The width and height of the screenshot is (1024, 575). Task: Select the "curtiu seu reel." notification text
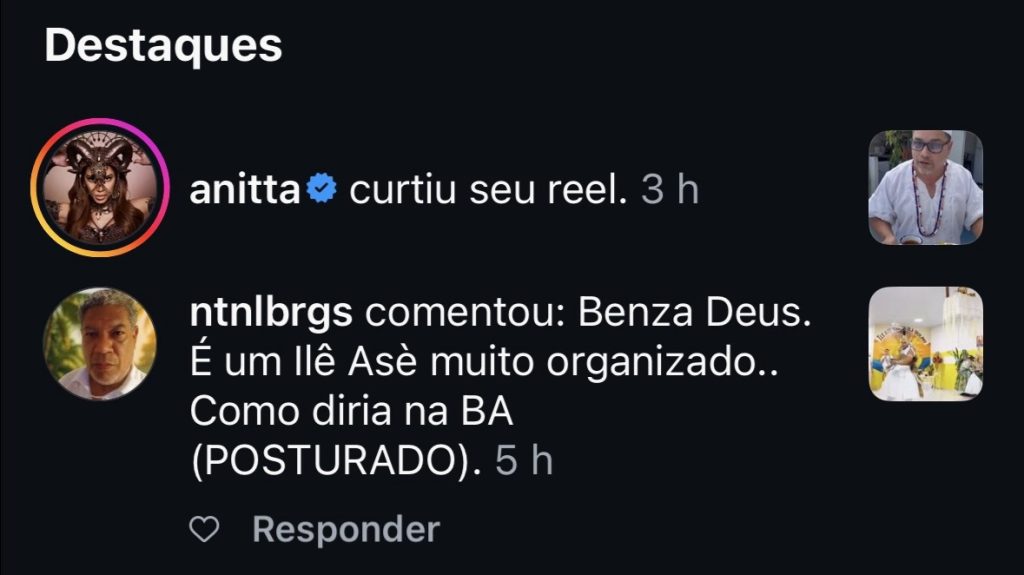point(488,189)
